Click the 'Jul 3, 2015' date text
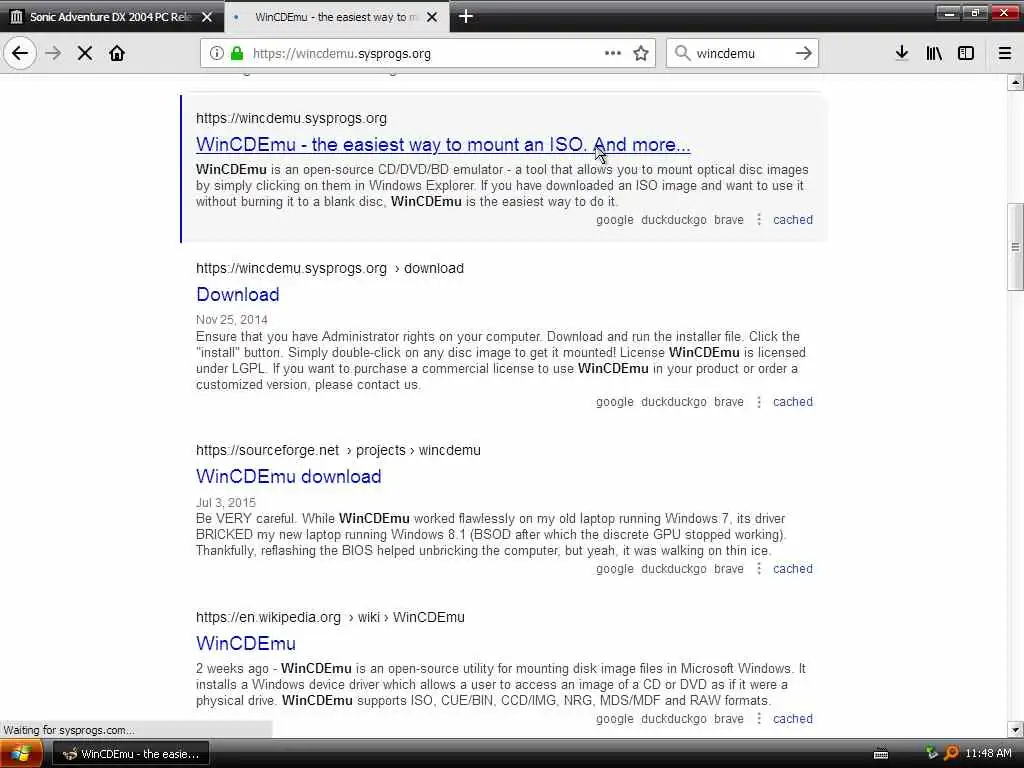The height and width of the screenshot is (768, 1024). tap(226, 502)
